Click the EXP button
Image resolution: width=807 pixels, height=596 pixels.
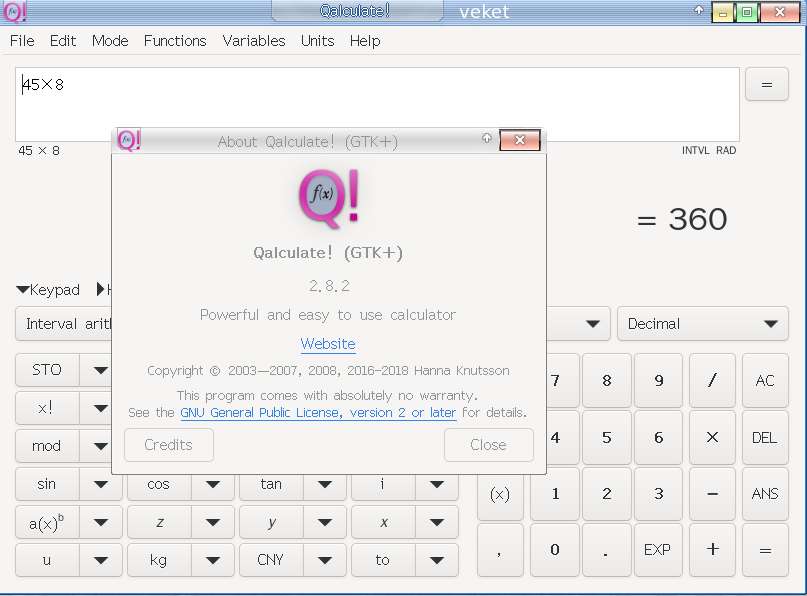tap(658, 550)
